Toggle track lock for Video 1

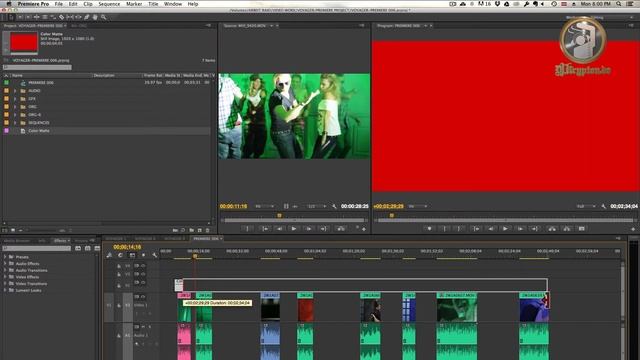click(119, 305)
